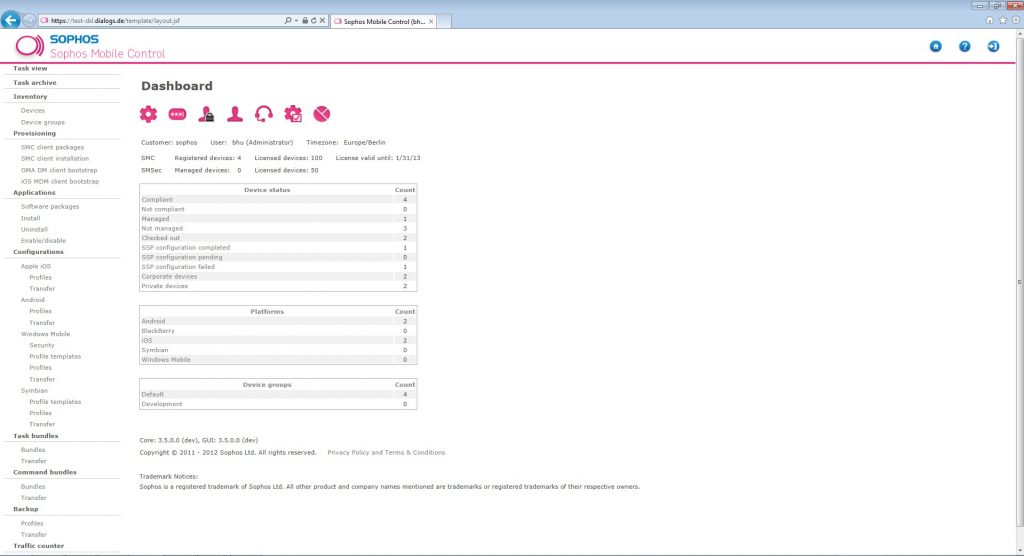Click the single user silhouette icon

(235, 114)
